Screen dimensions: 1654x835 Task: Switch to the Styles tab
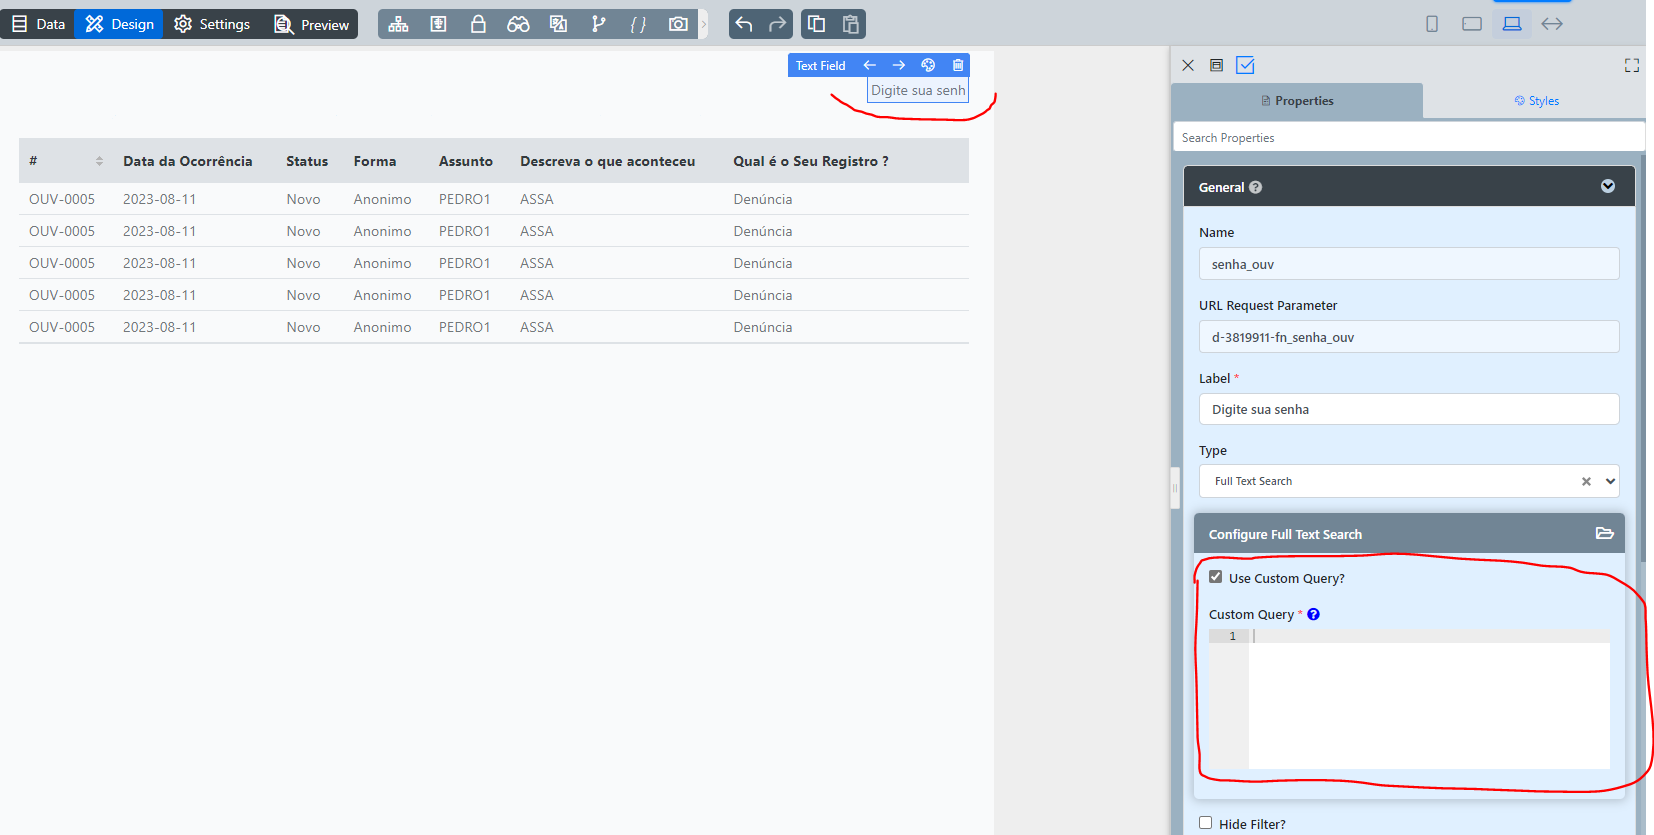pos(1536,101)
